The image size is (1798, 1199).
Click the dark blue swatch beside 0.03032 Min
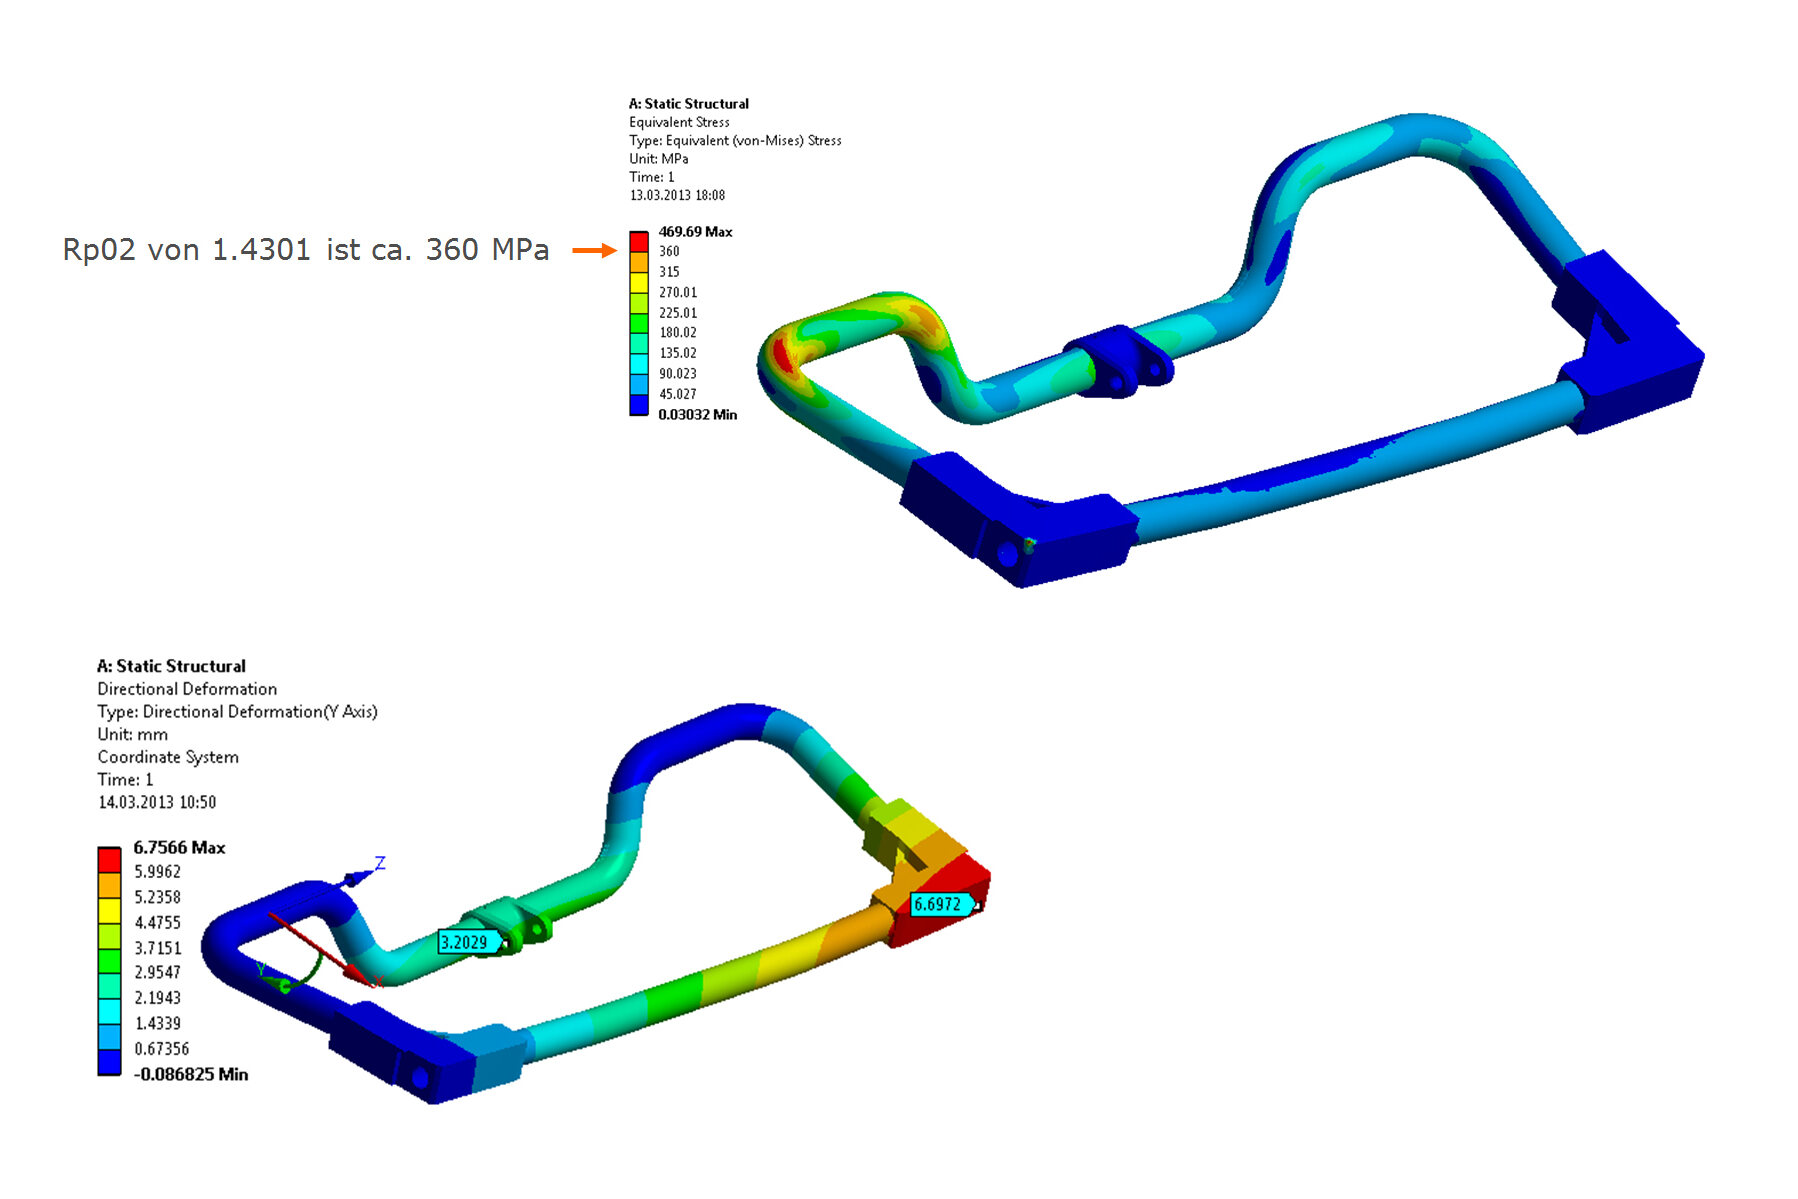638,405
